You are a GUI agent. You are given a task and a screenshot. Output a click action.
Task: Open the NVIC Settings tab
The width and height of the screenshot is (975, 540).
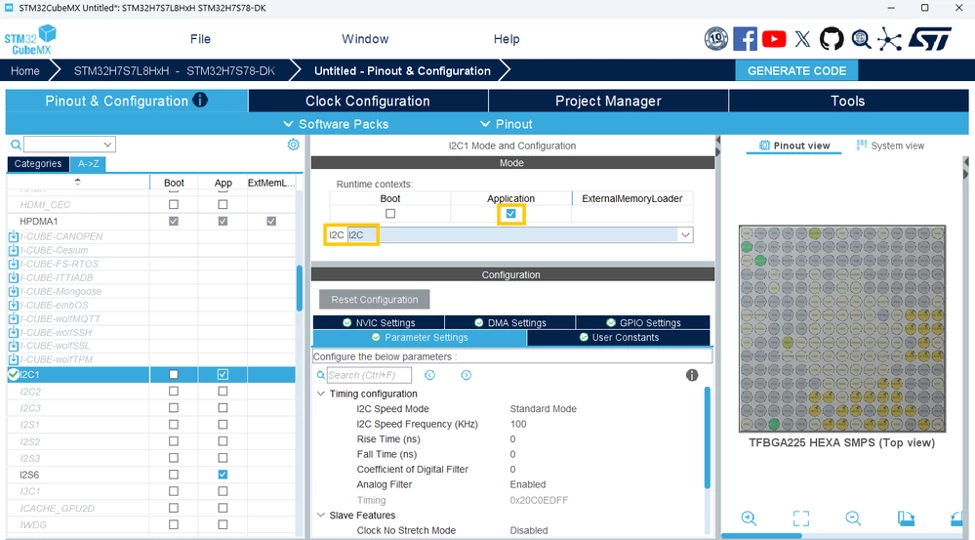tap(379, 322)
